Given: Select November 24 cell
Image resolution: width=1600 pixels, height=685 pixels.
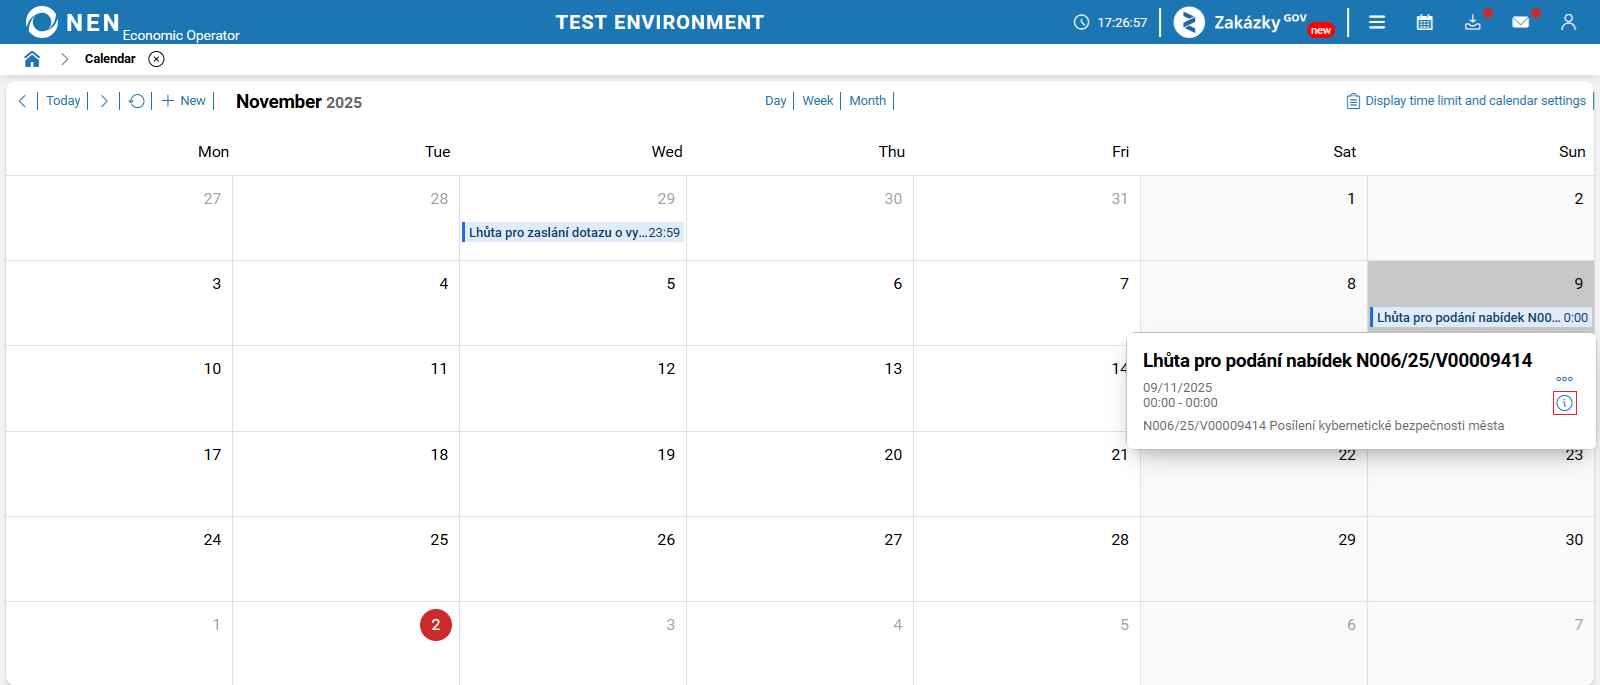Looking at the screenshot, I should tap(119, 559).
